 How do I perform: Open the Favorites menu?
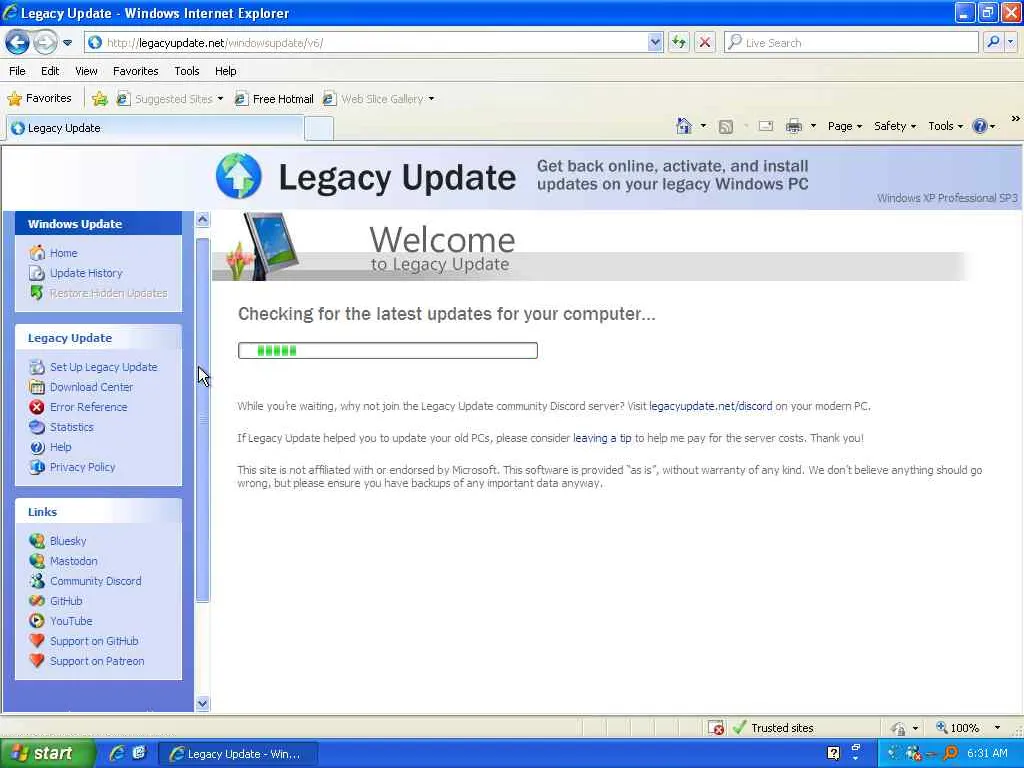pos(135,71)
